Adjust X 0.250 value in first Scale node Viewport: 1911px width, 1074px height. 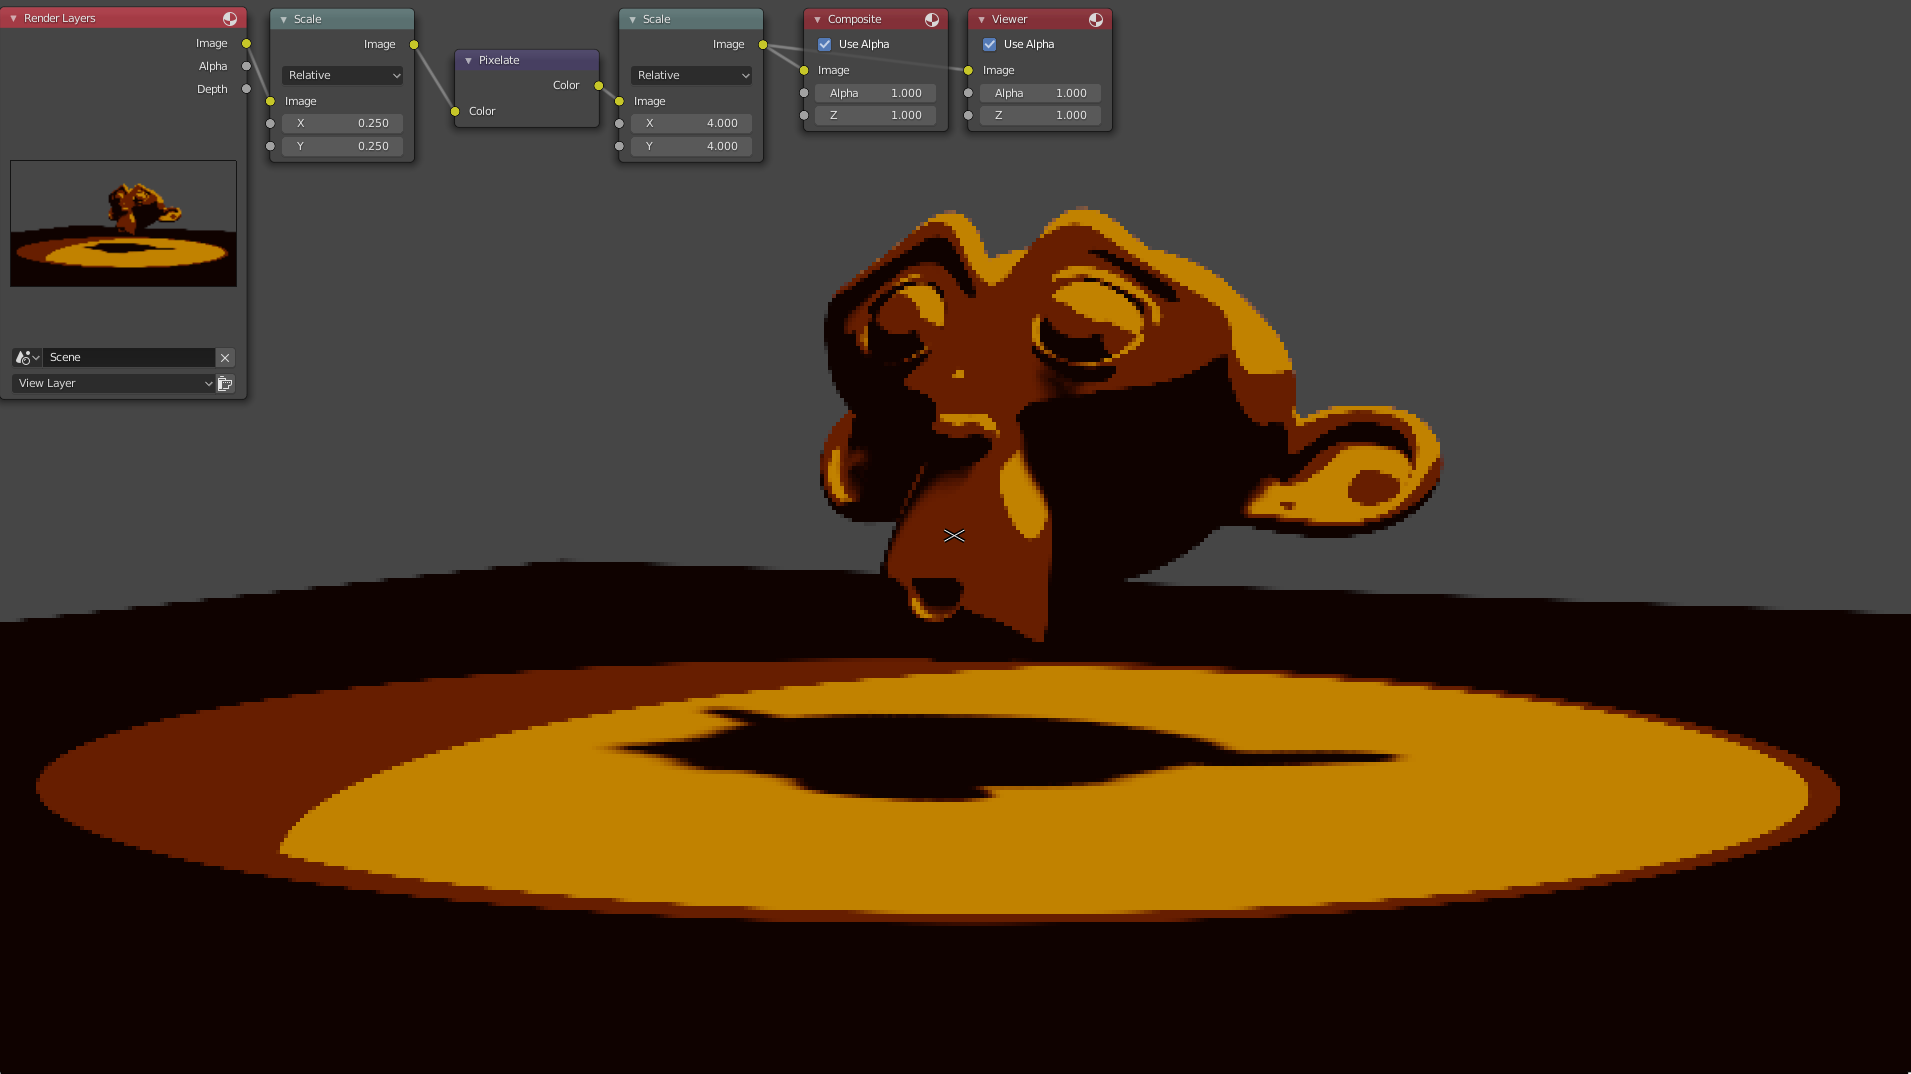point(342,123)
